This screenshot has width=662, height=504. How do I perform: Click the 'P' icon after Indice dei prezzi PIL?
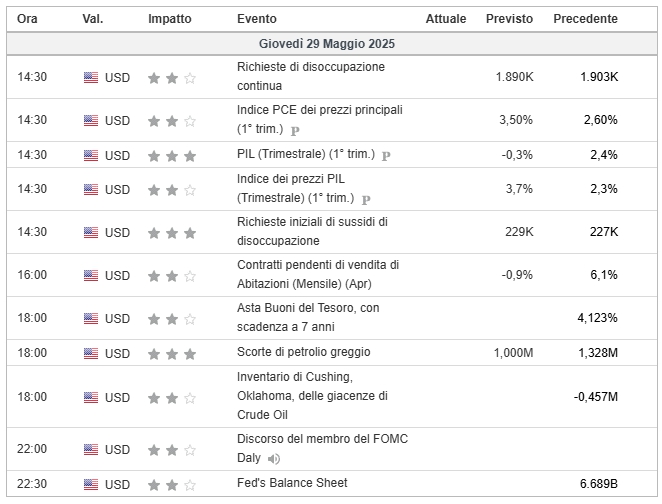(x=366, y=199)
